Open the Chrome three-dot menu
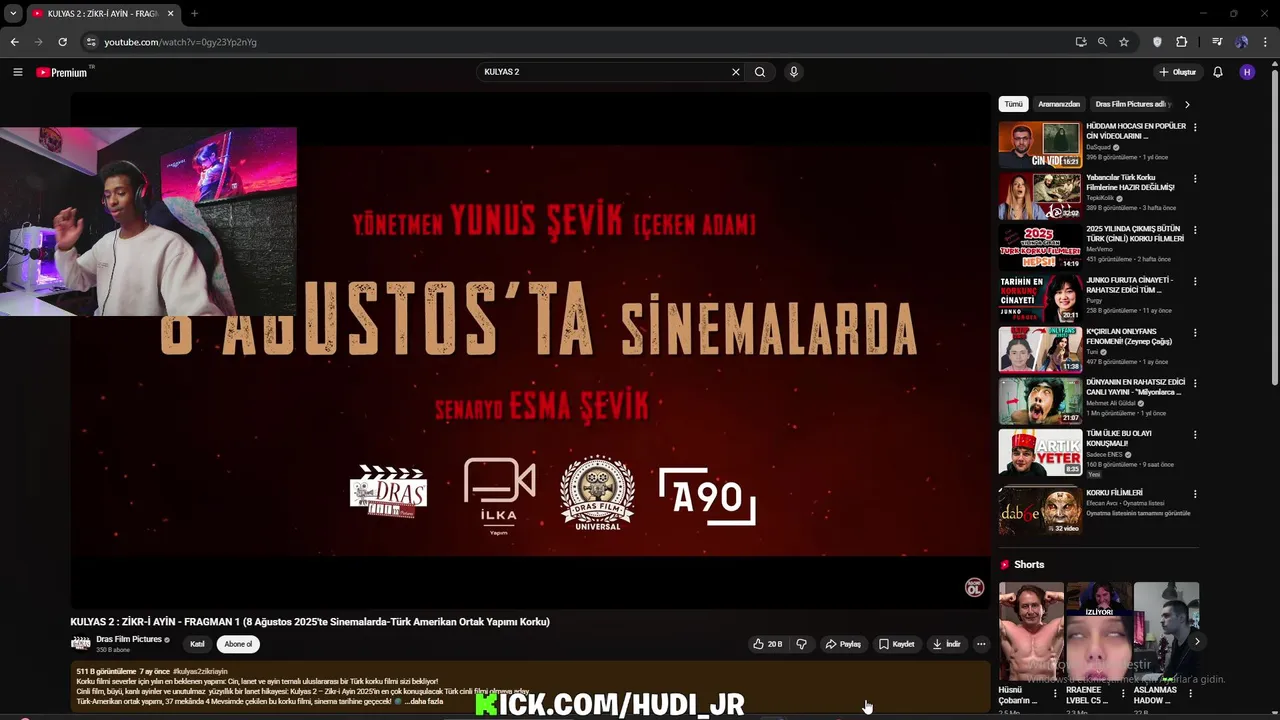Screen dimensions: 1280x720 tap(1265, 42)
